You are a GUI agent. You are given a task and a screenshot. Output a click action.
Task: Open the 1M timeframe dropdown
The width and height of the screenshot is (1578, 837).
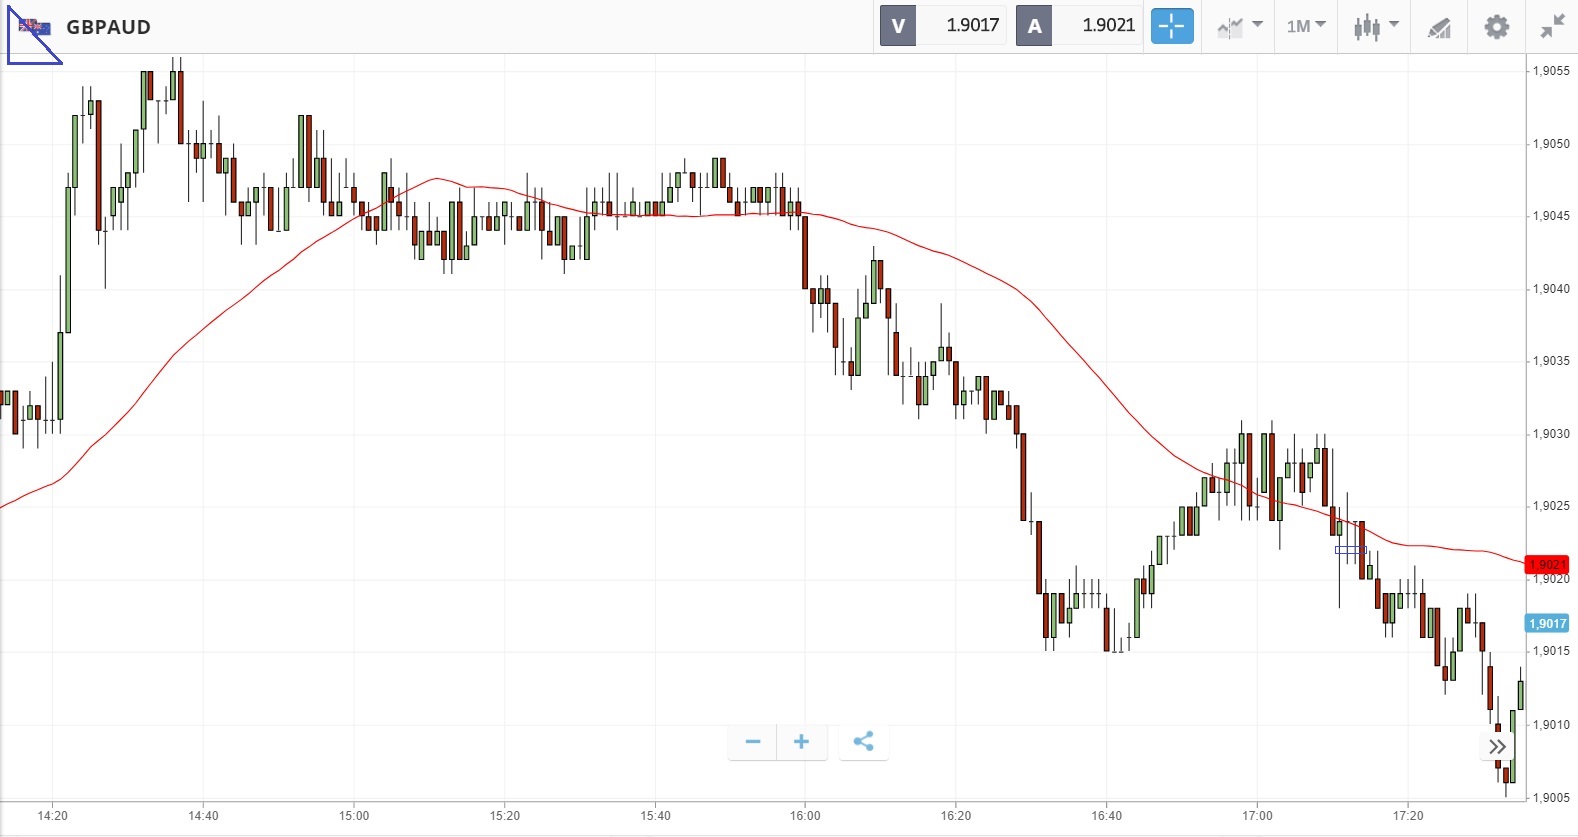(1306, 26)
